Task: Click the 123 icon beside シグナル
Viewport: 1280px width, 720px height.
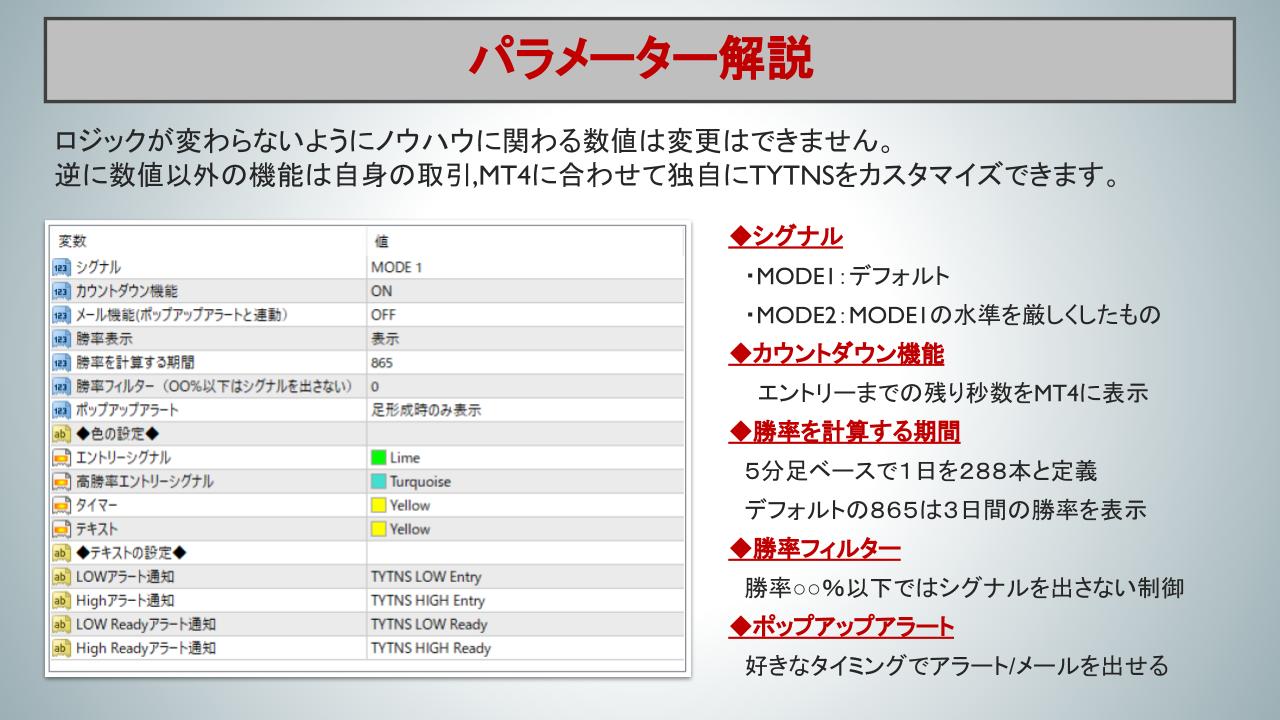Action: point(63,268)
